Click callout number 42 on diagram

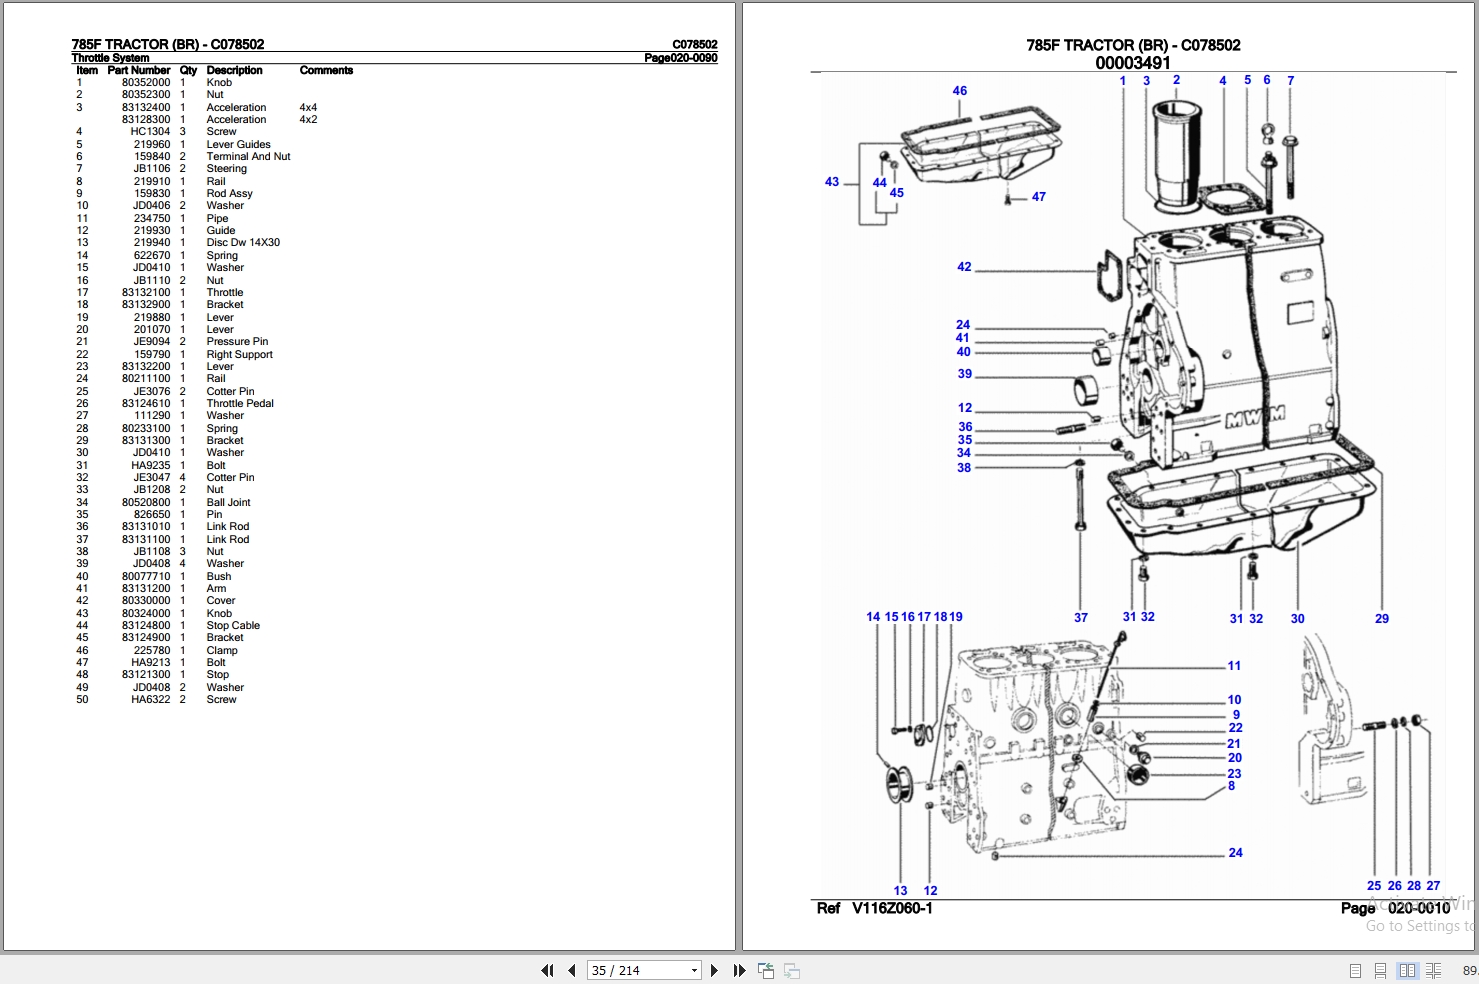(x=964, y=267)
